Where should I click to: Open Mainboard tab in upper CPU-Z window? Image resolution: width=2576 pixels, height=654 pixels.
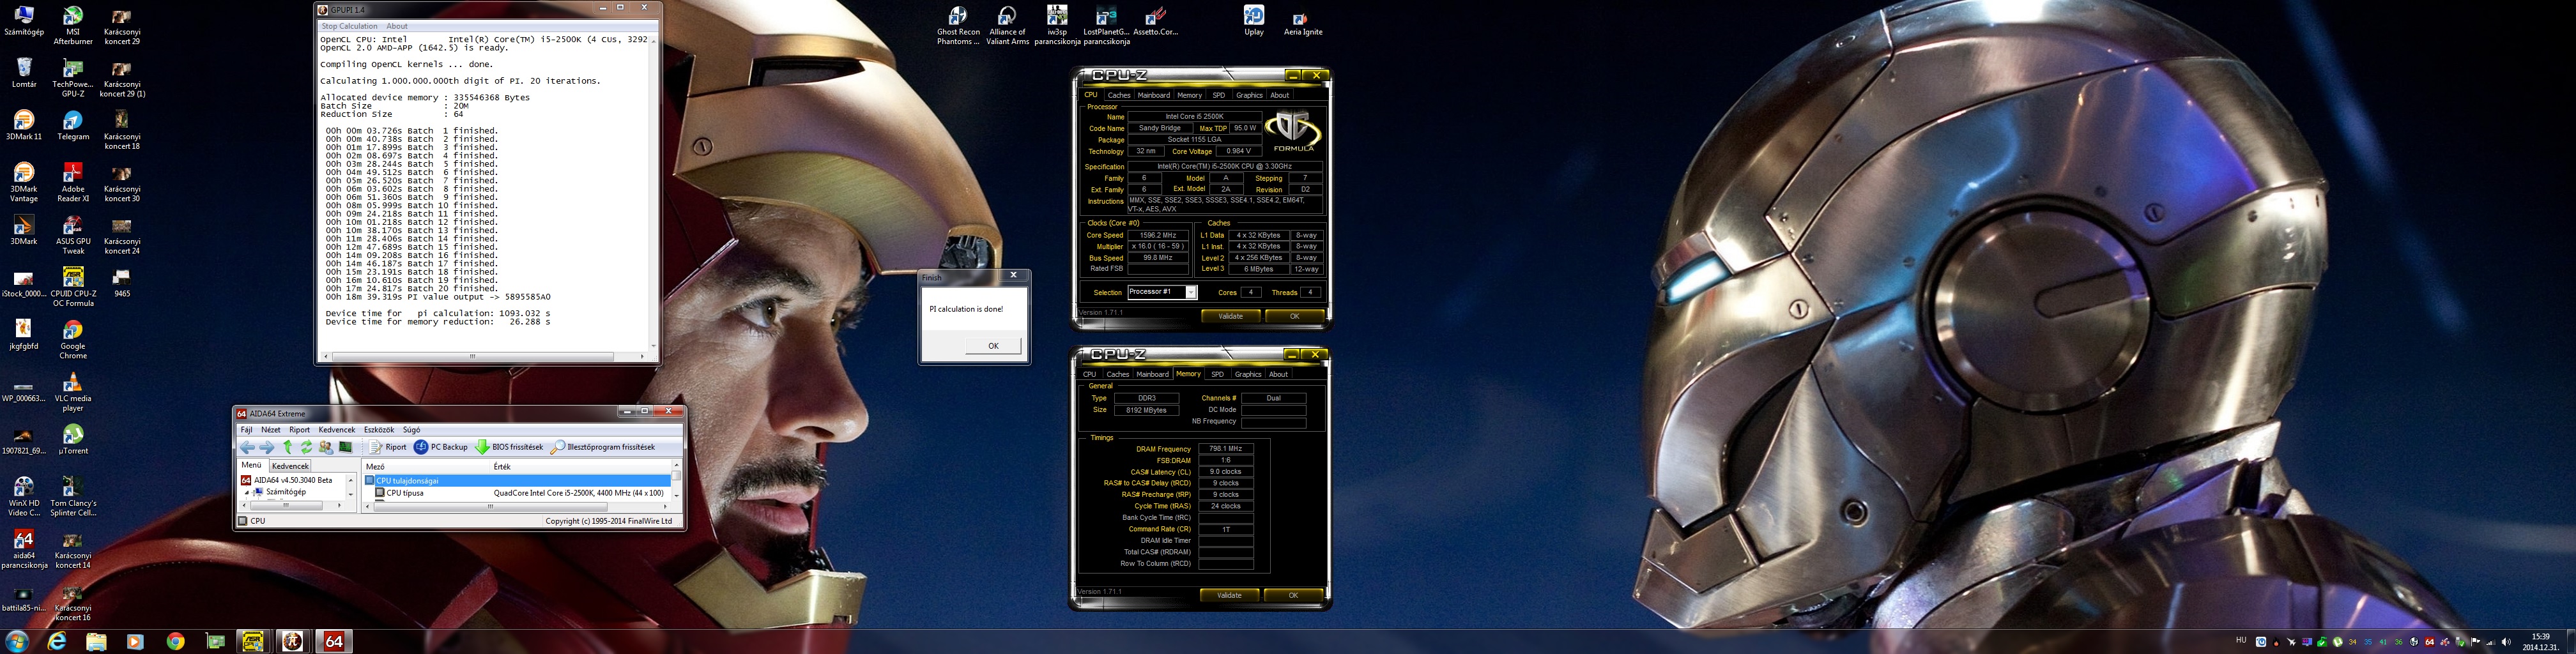coord(1153,95)
